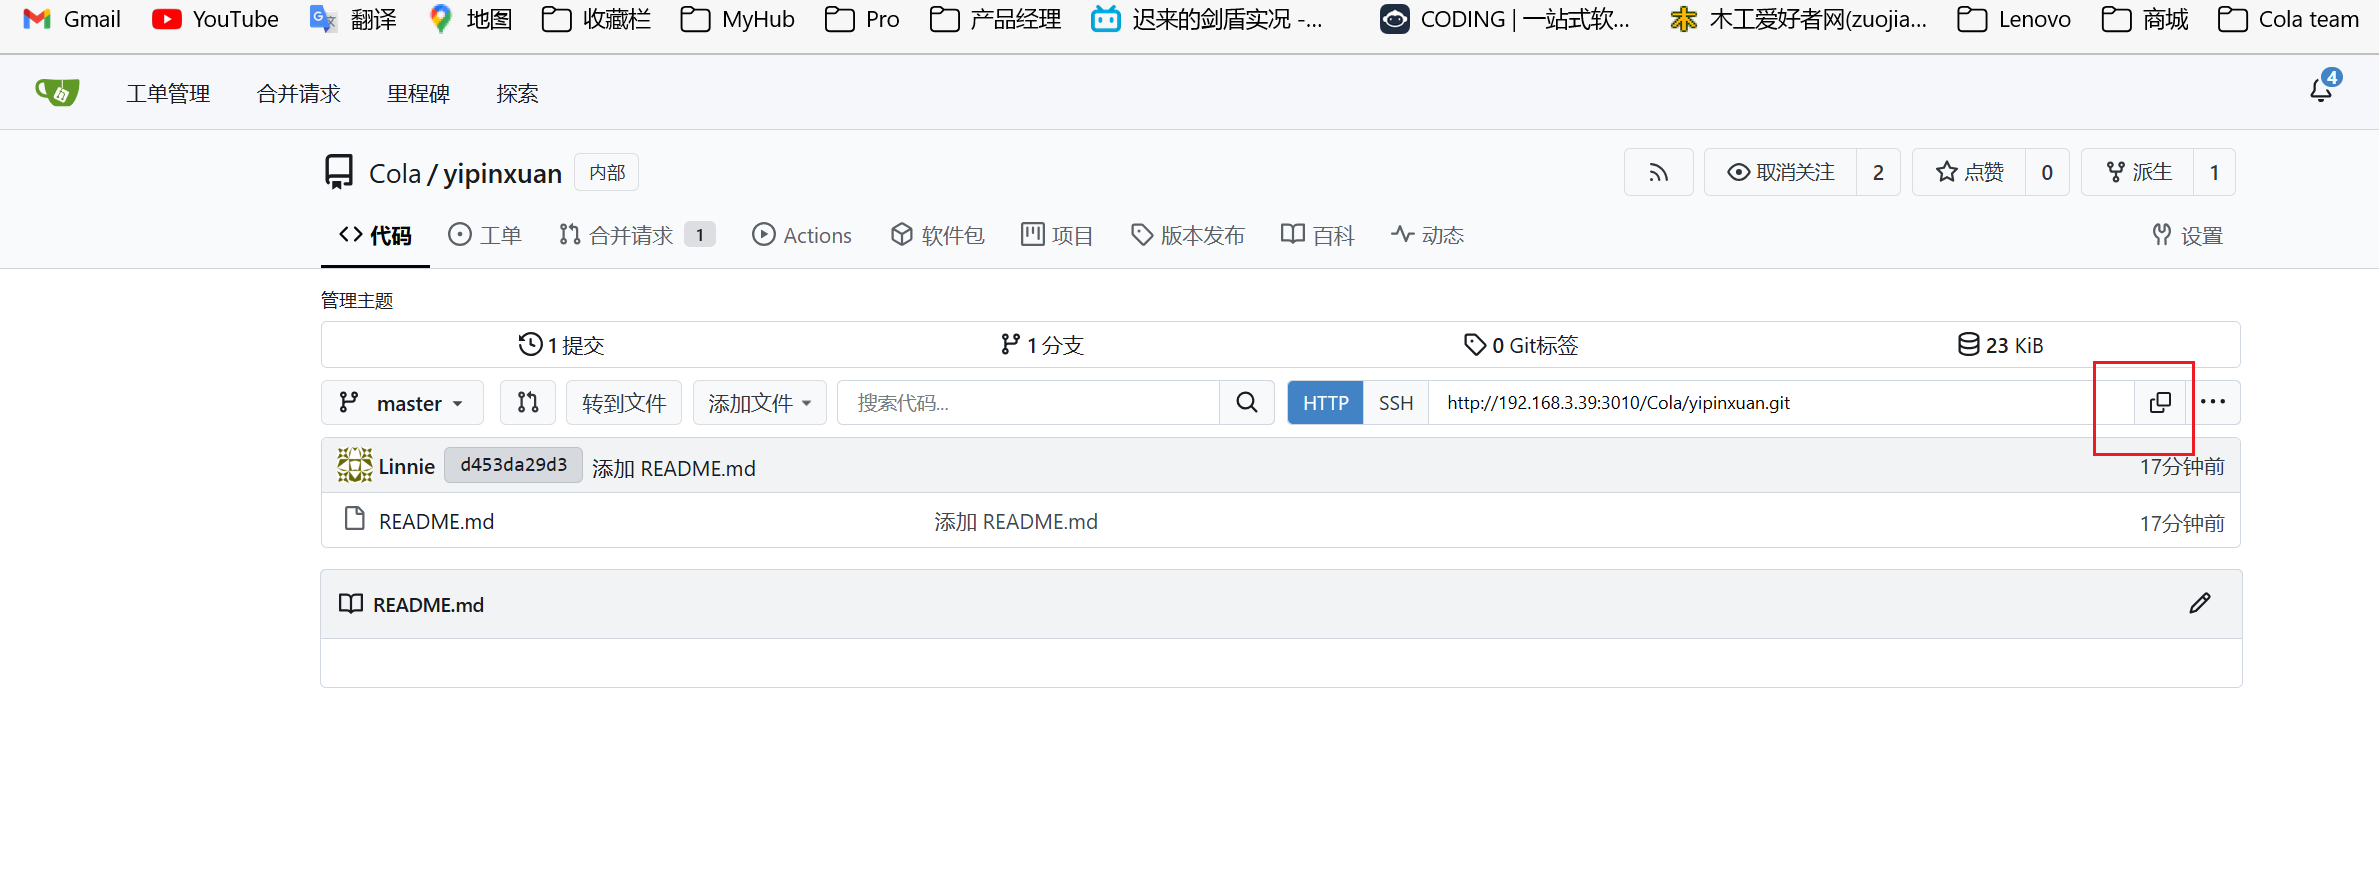The image size is (2379, 889).
Task: Switch to the 项目 tab
Action: 1057,235
